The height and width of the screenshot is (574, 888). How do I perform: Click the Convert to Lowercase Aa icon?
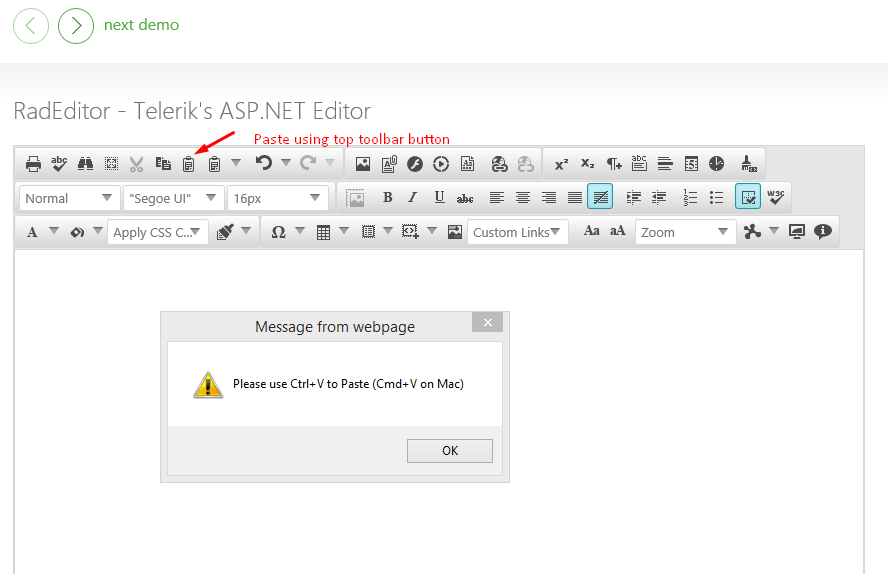[591, 231]
